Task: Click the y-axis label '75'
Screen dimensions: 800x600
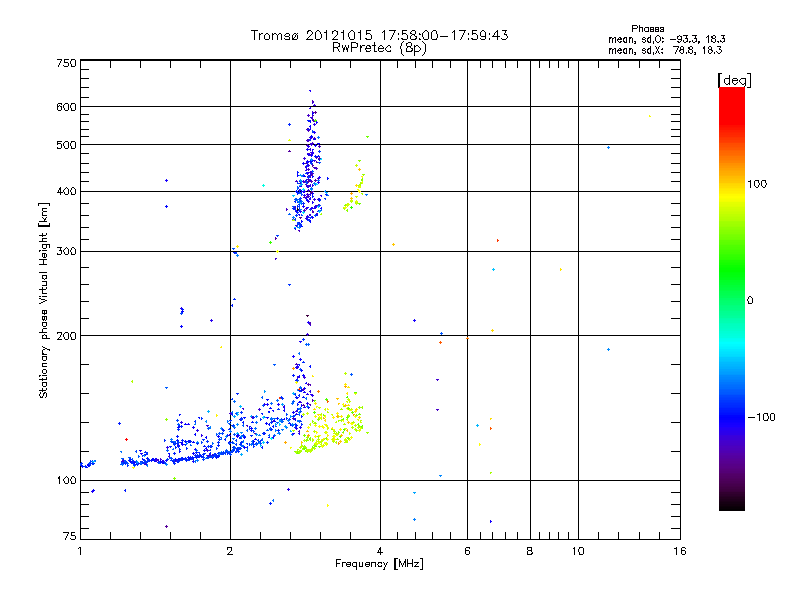Action: [x=70, y=536]
